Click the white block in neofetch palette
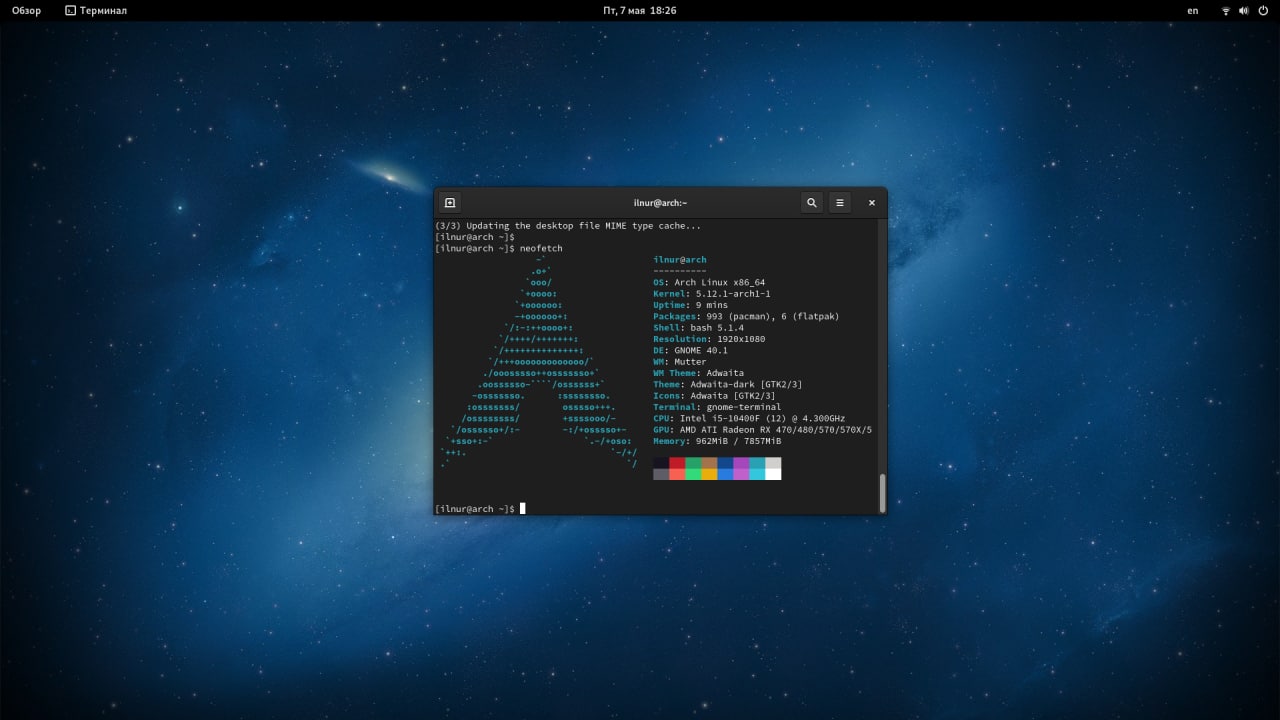This screenshot has width=1280, height=720. [773, 474]
